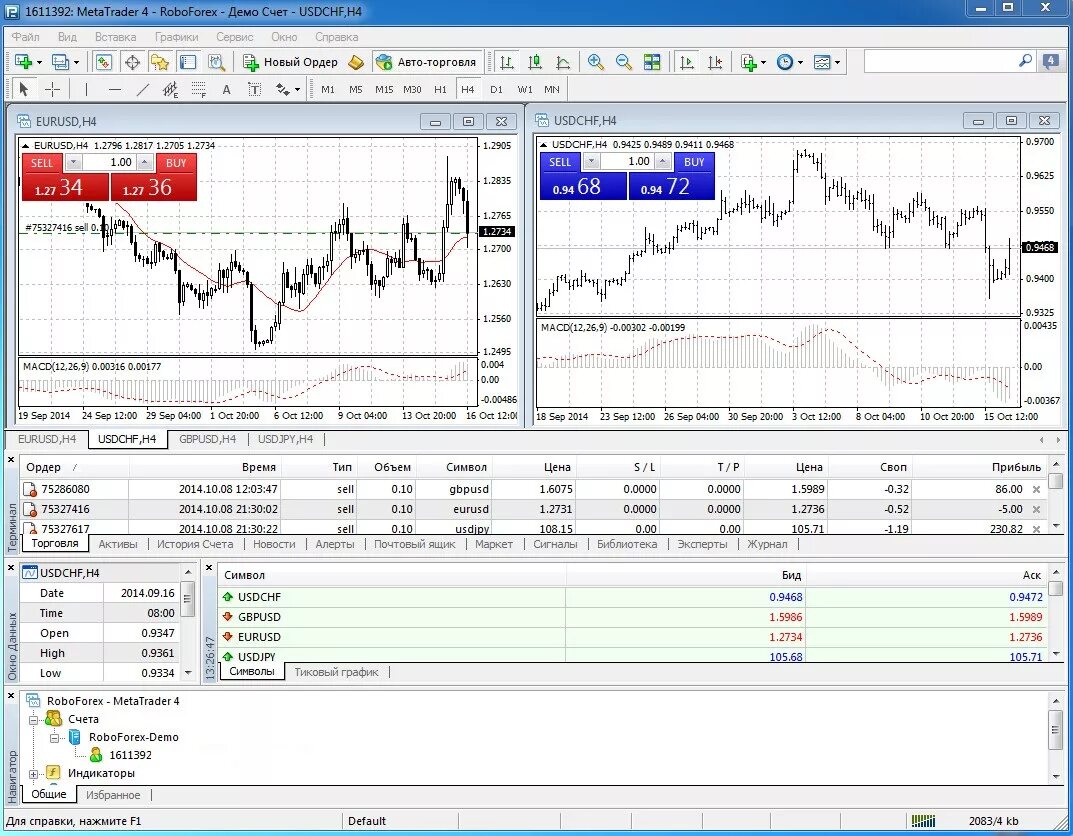Viewport: 1073px width, 836px height.
Task: Select the crosshair tool
Action: click(53, 89)
